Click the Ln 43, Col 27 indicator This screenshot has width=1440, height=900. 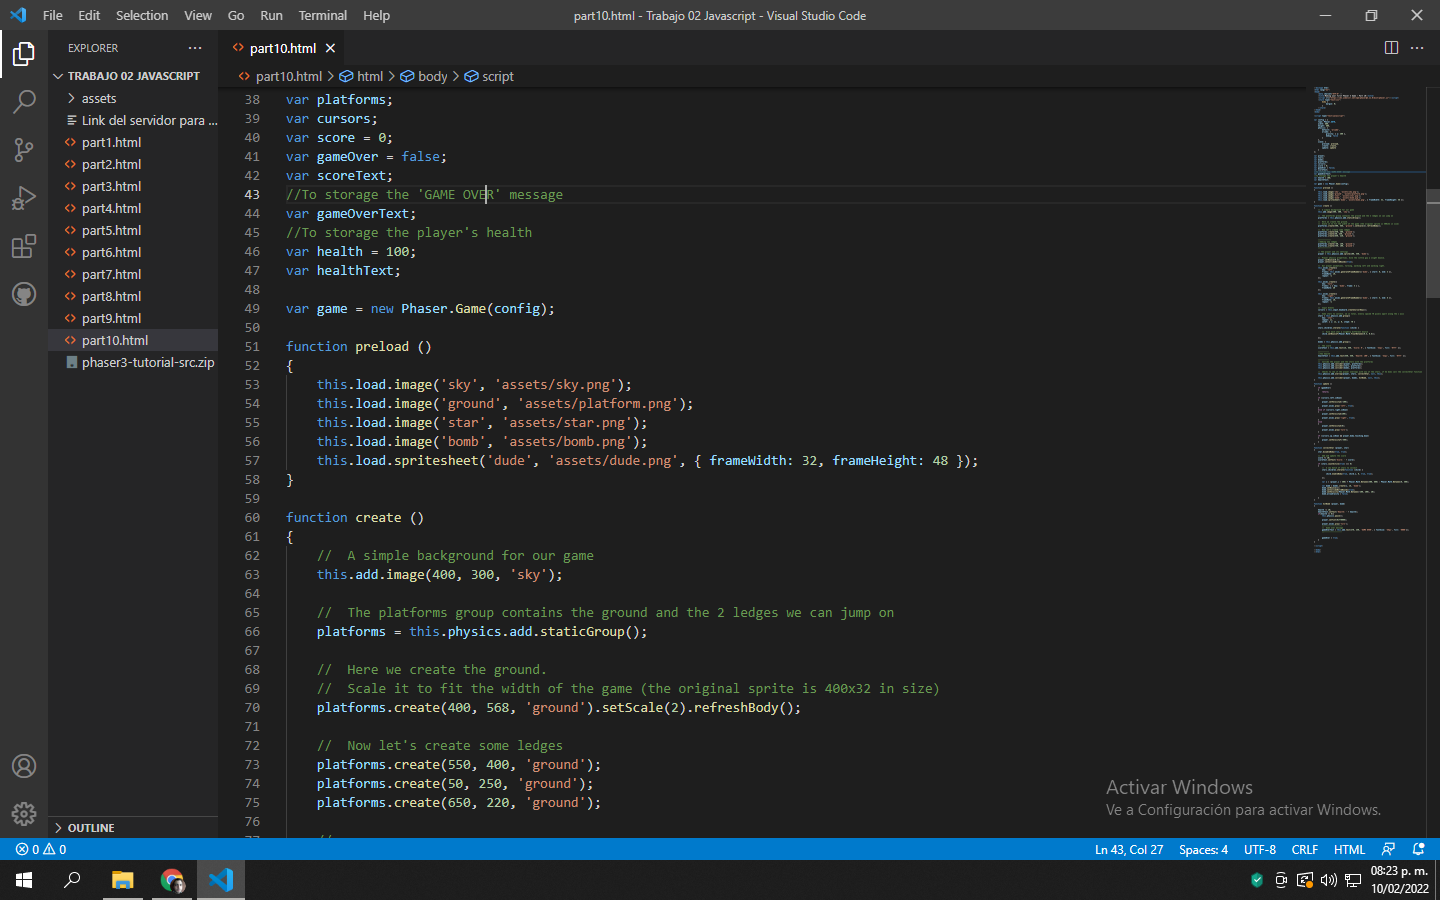tap(1128, 849)
